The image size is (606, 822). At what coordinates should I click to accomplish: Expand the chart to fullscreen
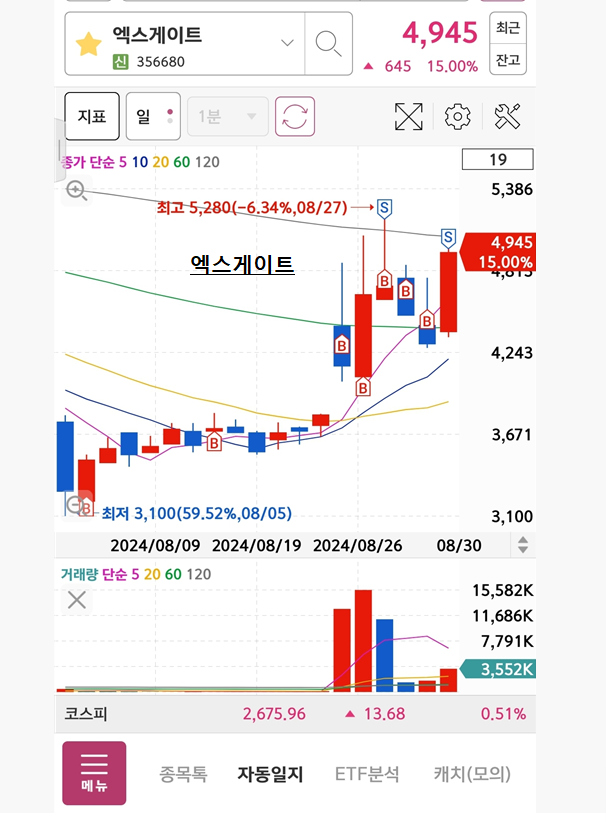[408, 116]
